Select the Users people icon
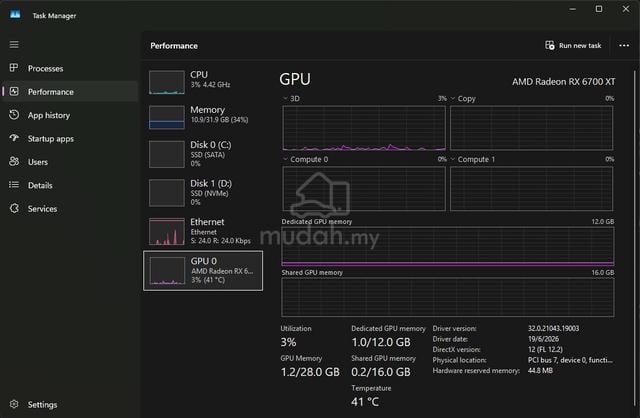Screen dimensions: 640x418 [x=14, y=161]
